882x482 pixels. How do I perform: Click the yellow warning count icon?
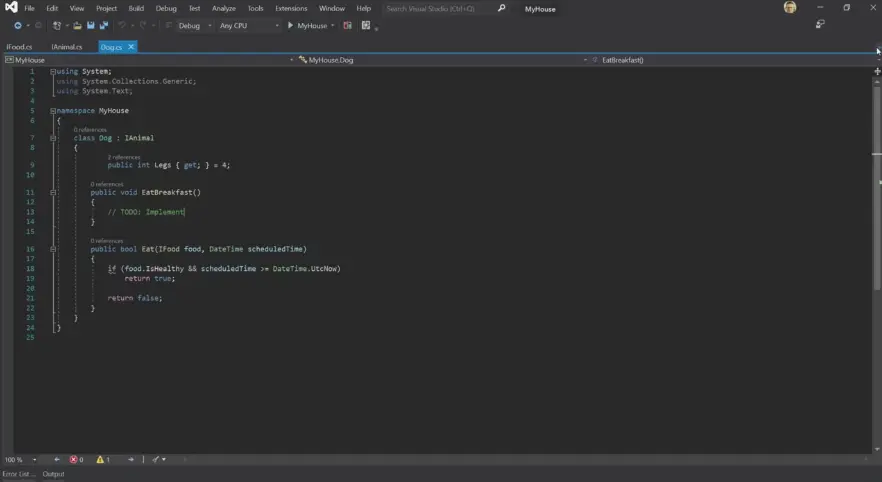[x=100, y=460]
